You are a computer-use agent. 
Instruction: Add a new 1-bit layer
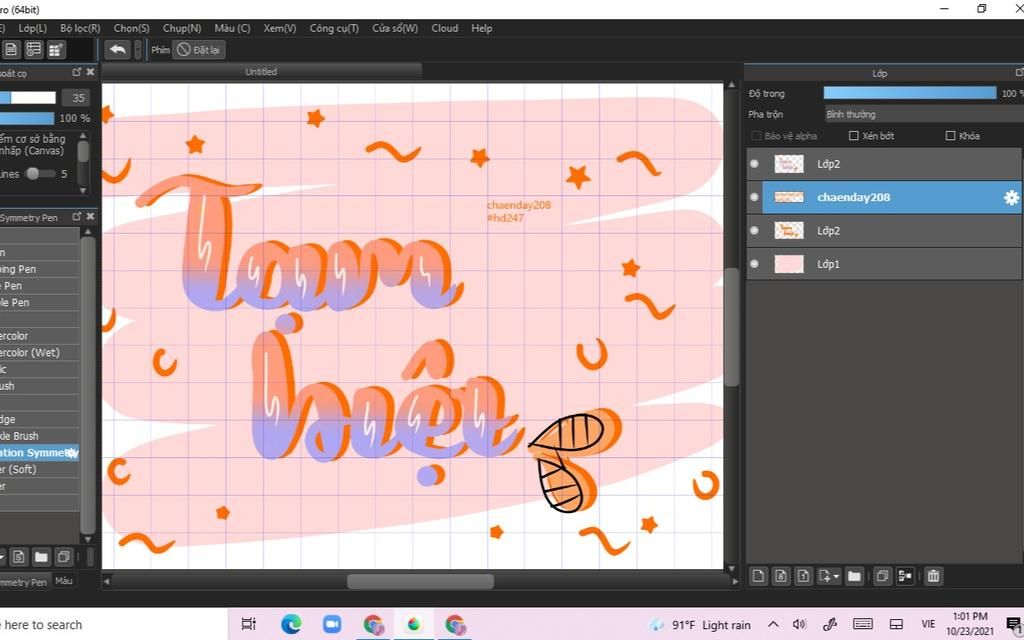803,576
